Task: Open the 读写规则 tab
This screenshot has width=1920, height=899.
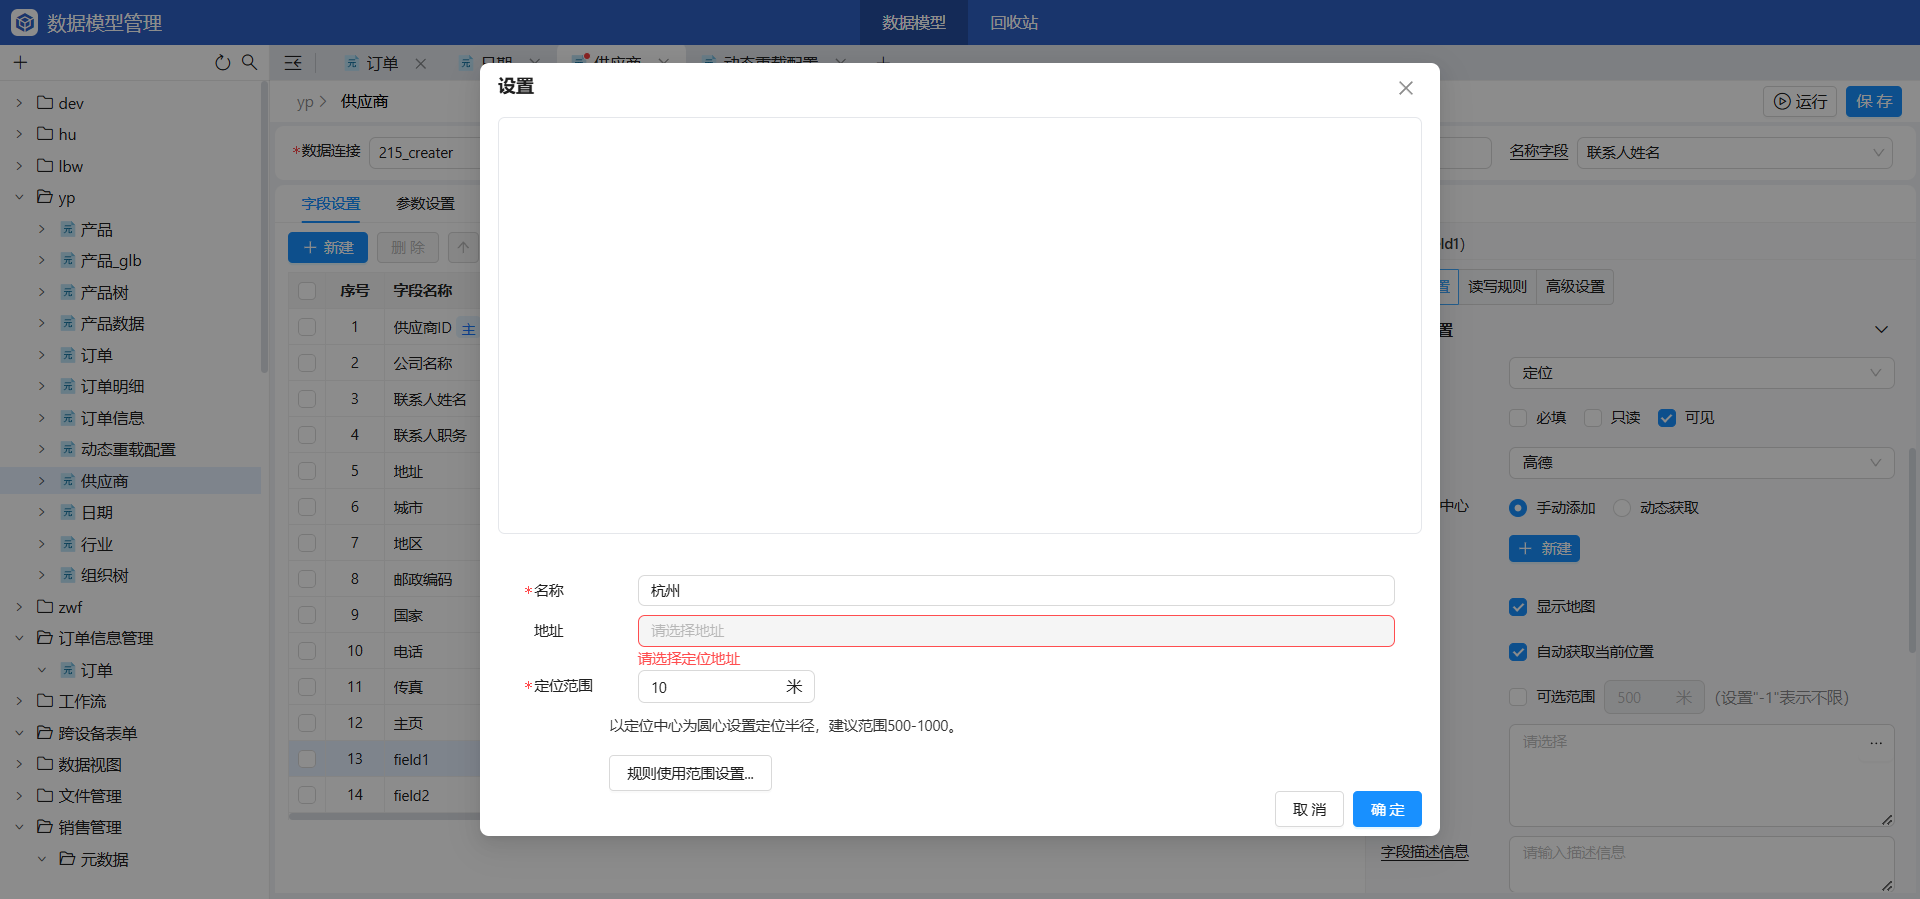Action: pos(1497,287)
